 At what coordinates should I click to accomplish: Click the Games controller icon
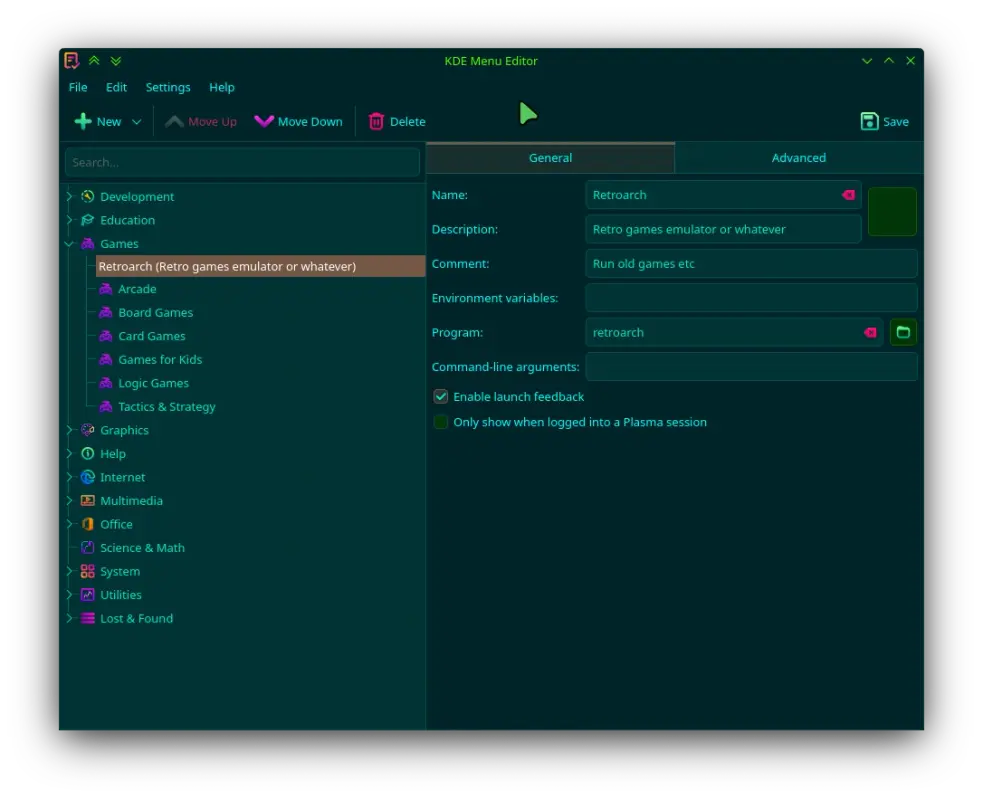pyautogui.click(x=88, y=243)
